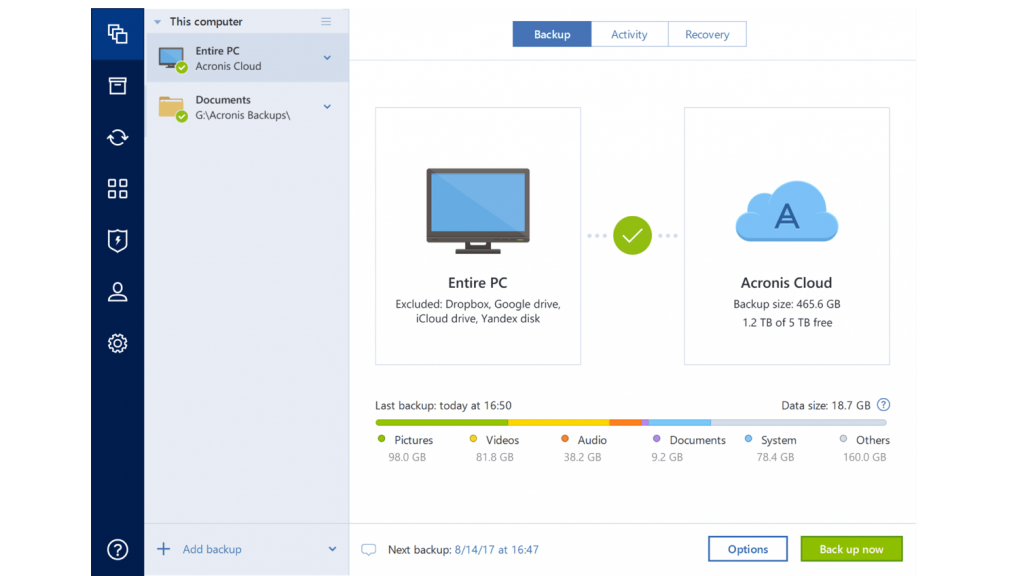Click the Pictures legend dot

pos(381,439)
